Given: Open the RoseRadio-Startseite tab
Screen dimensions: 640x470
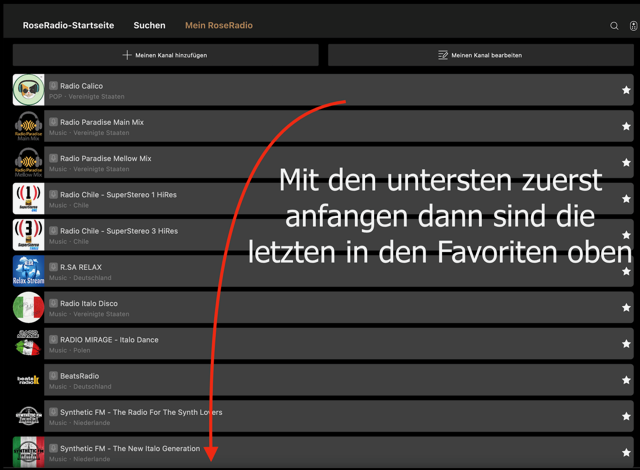Looking at the screenshot, I should 68,25.
